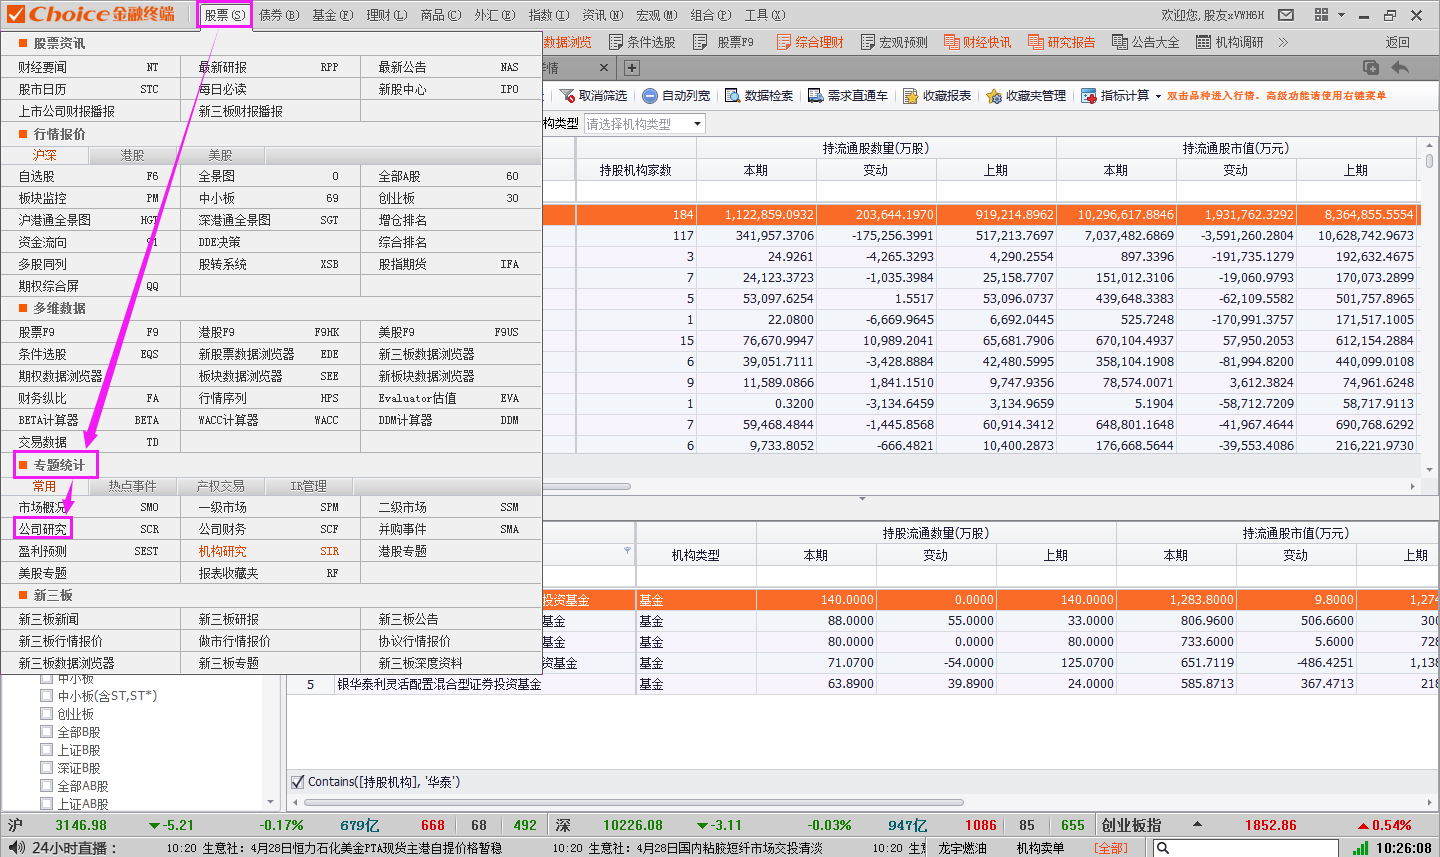The height and width of the screenshot is (857, 1440).
Task: Select 公司研究 in the 专题统计 menu
Action: tap(43, 529)
